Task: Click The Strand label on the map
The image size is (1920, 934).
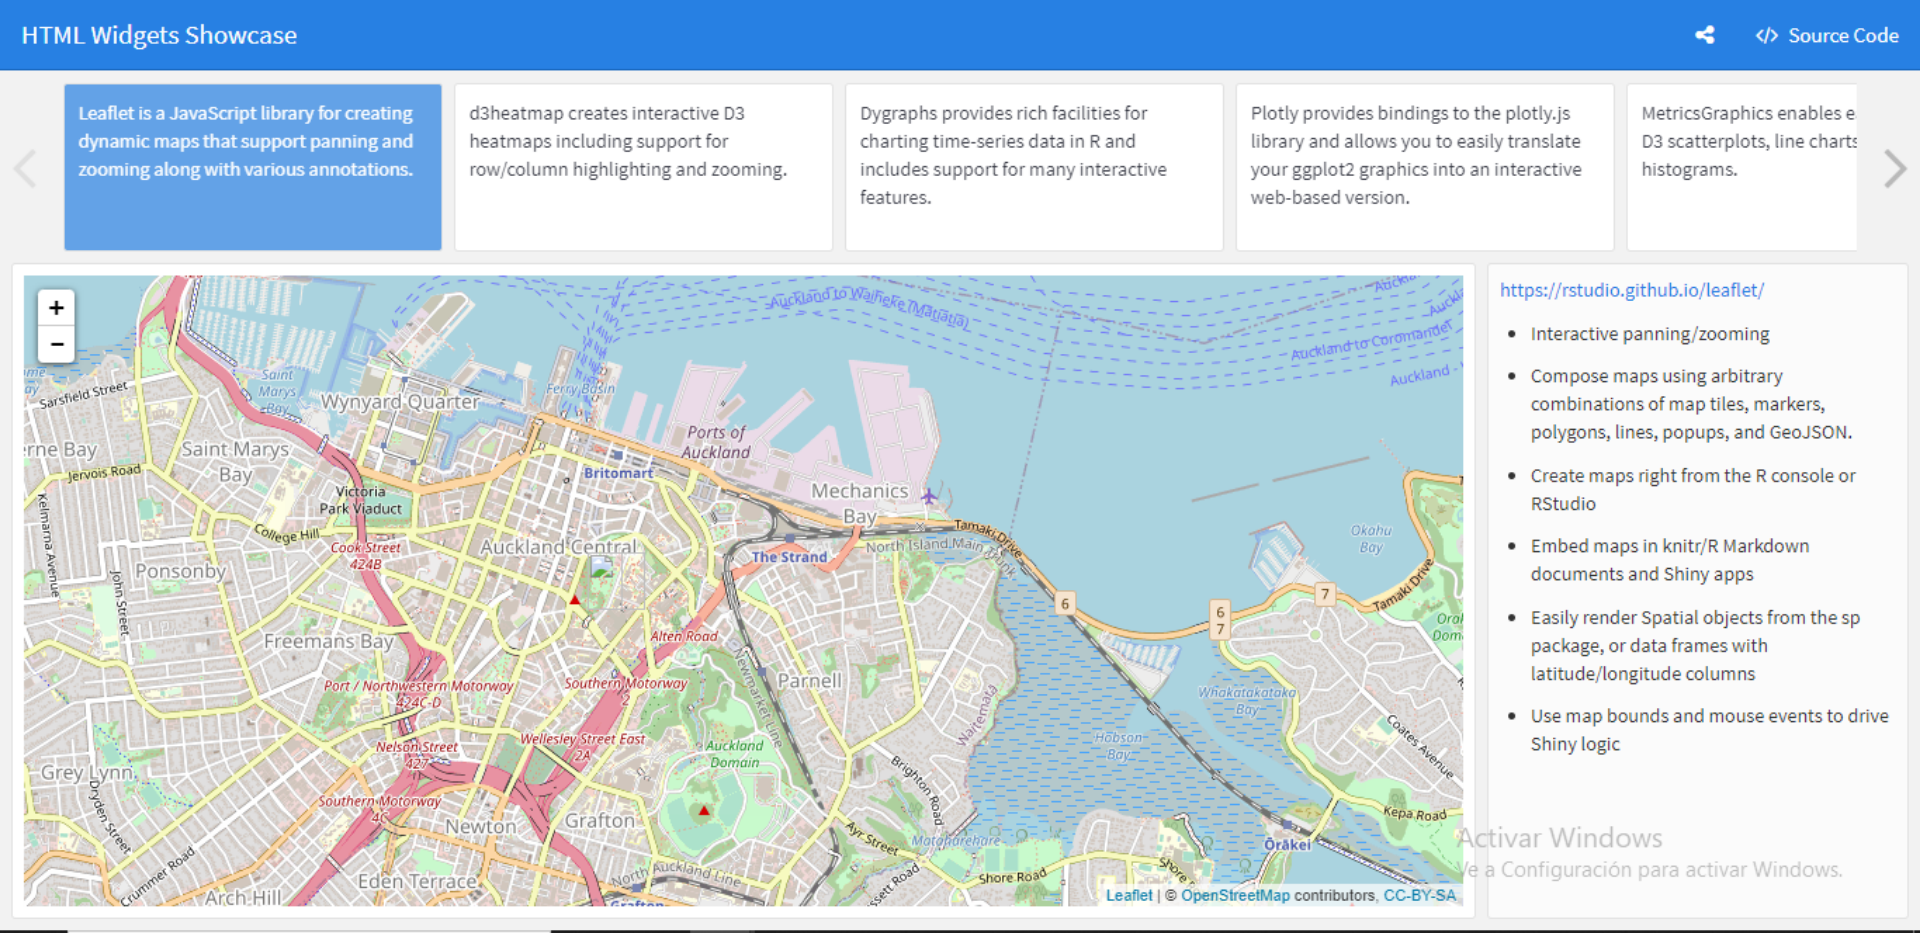Action: coord(789,557)
